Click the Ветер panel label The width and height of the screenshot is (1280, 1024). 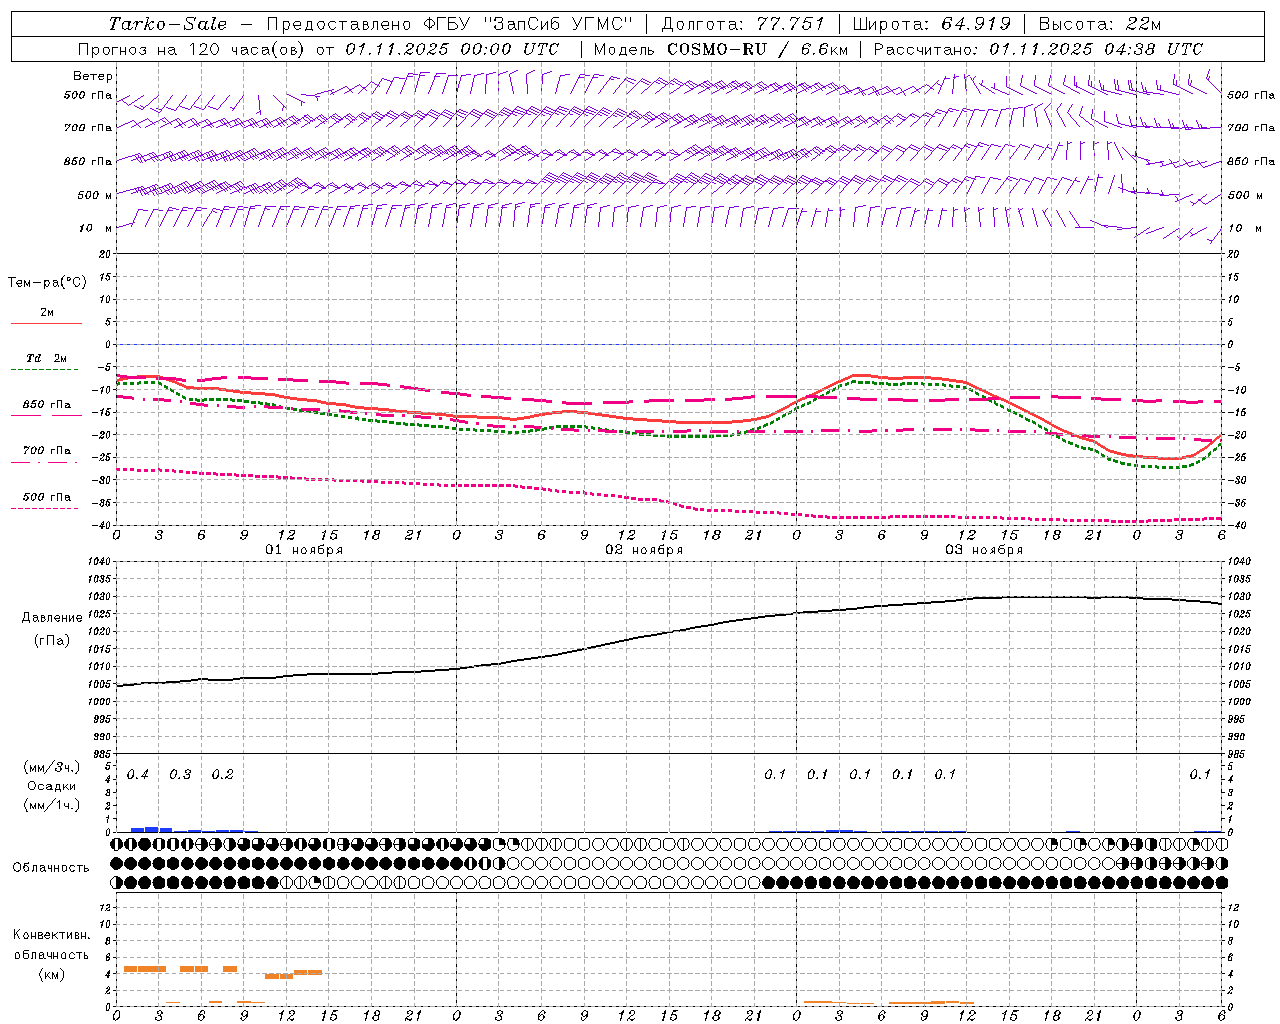[93, 76]
